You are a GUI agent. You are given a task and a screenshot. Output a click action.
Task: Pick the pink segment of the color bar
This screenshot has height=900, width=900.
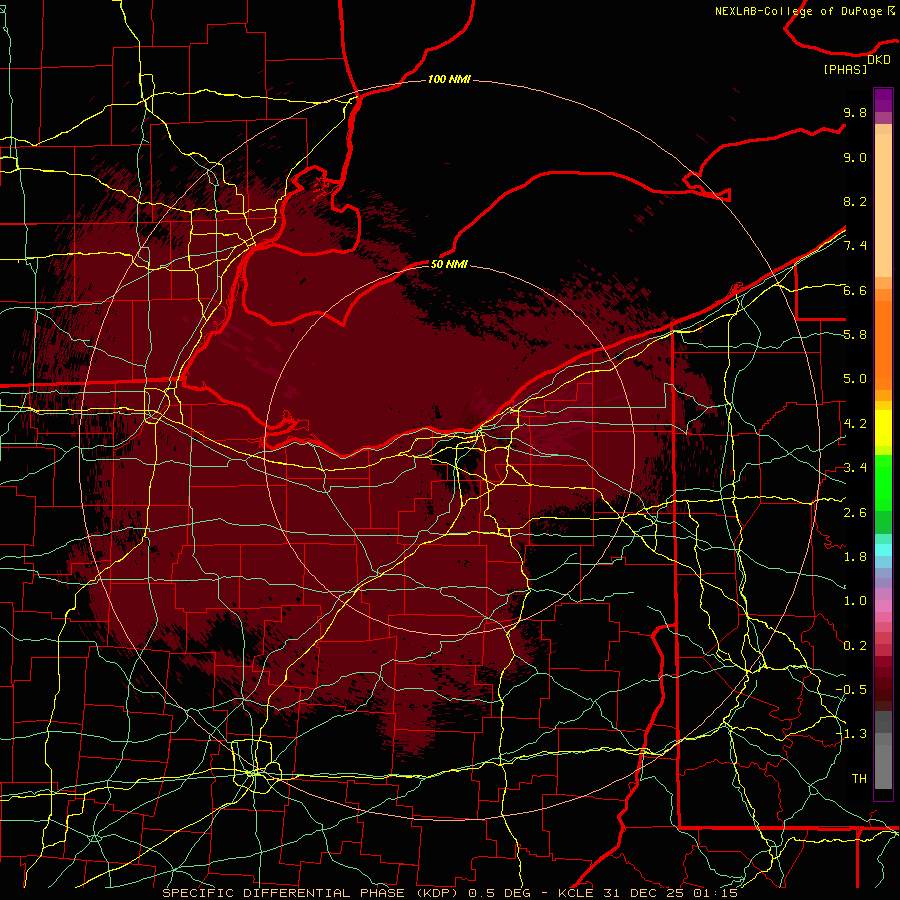click(883, 606)
